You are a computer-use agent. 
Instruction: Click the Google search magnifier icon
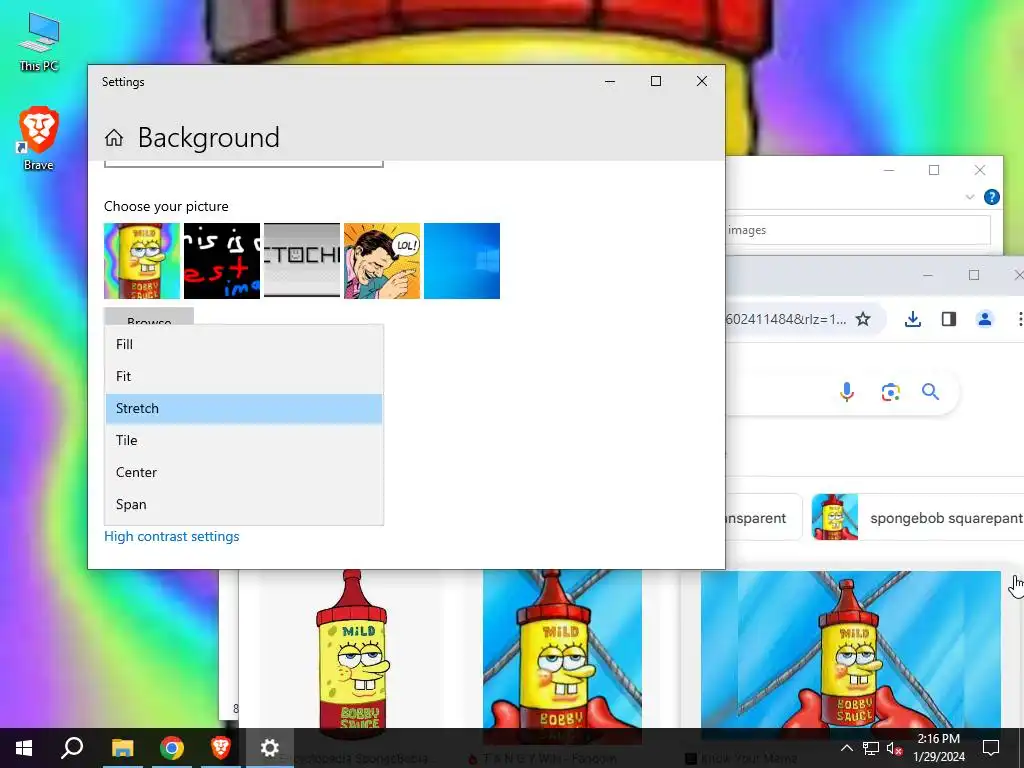931,392
